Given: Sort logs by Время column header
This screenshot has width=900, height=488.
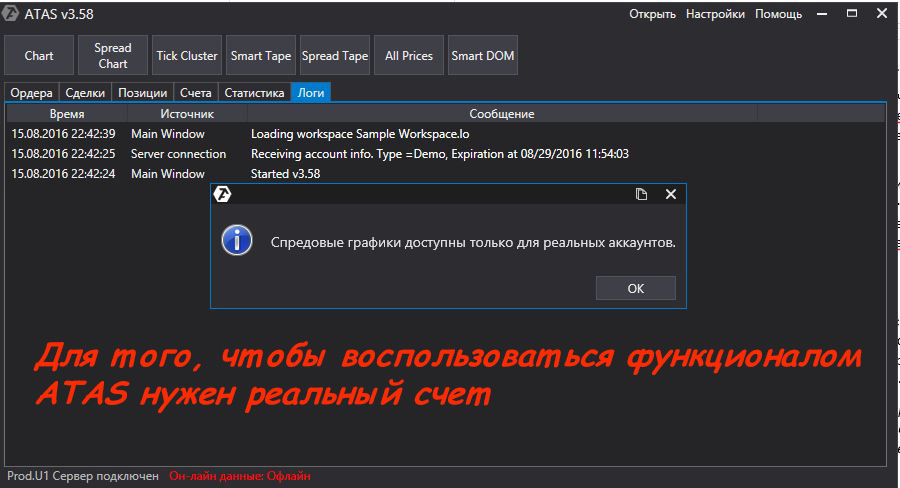Looking at the screenshot, I should click(x=67, y=114).
